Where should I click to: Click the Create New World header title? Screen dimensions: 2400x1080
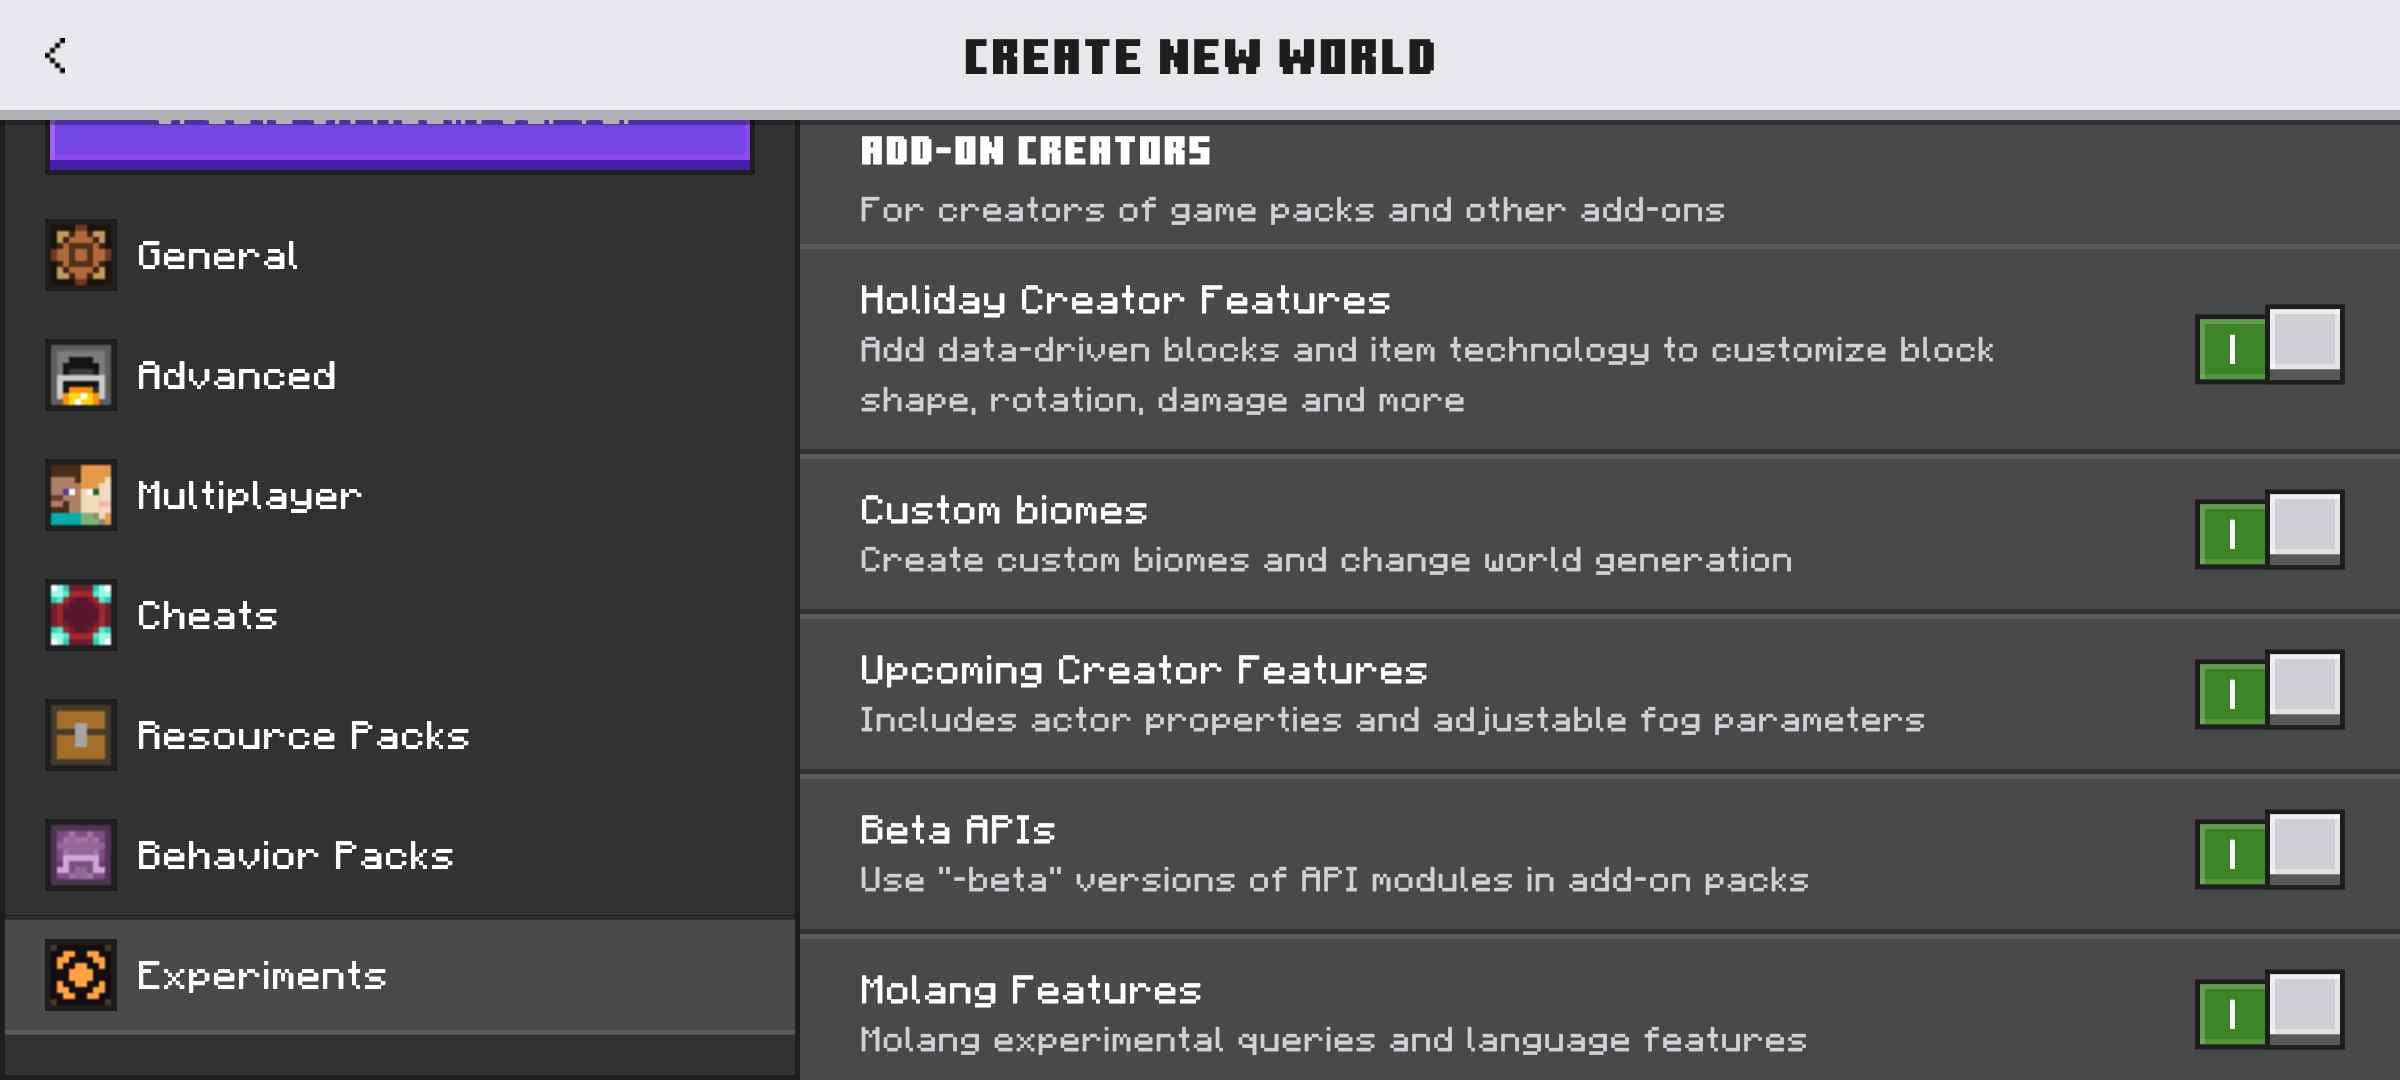pyautogui.click(x=1200, y=57)
